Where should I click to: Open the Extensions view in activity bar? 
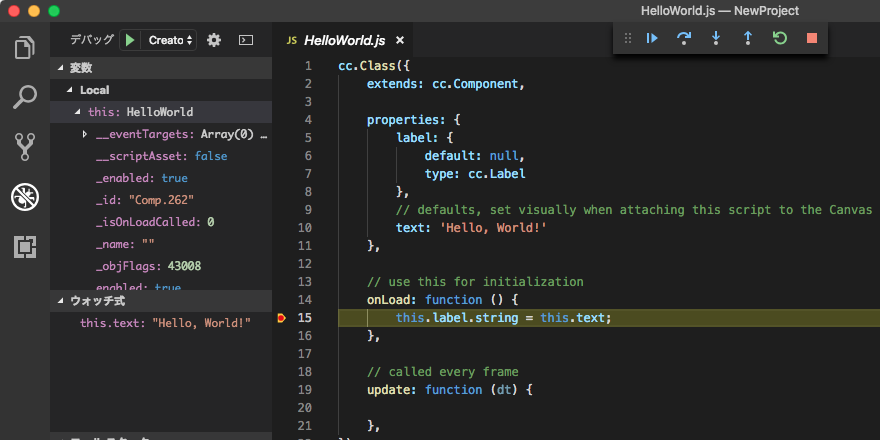click(x=25, y=247)
